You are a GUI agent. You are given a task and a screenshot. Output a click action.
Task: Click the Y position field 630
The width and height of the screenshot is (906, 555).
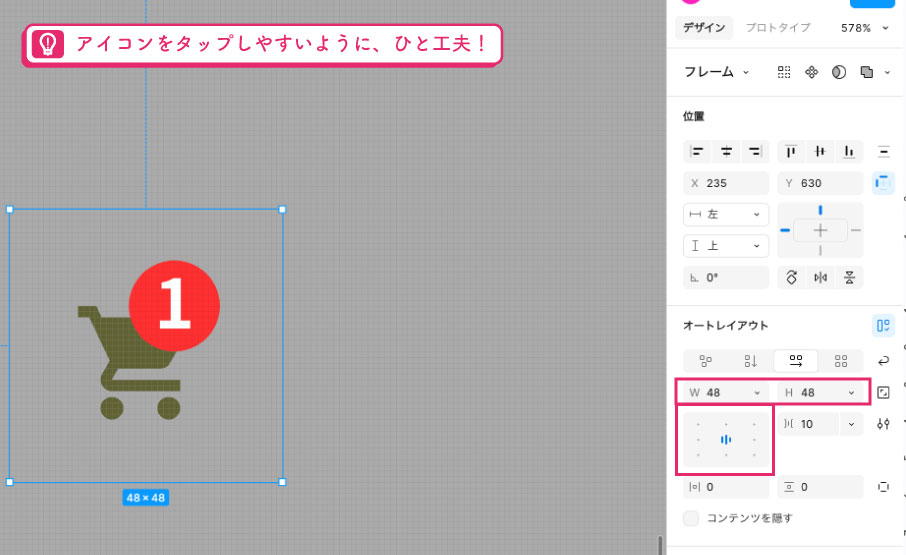(x=820, y=183)
